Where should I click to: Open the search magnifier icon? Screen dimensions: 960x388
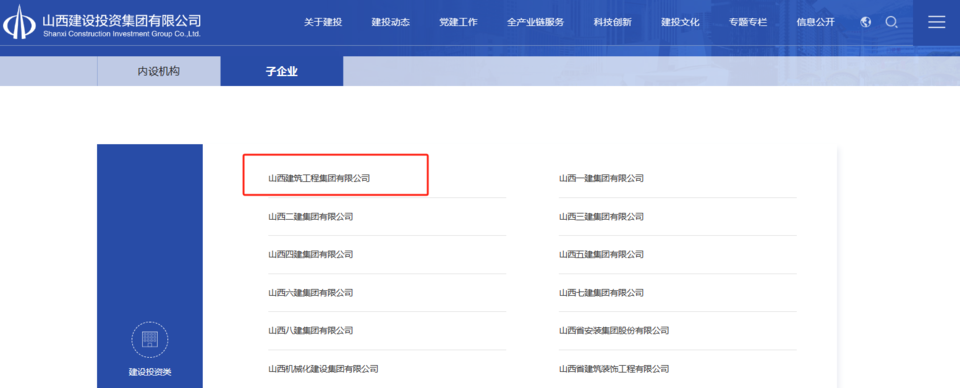[x=891, y=22]
